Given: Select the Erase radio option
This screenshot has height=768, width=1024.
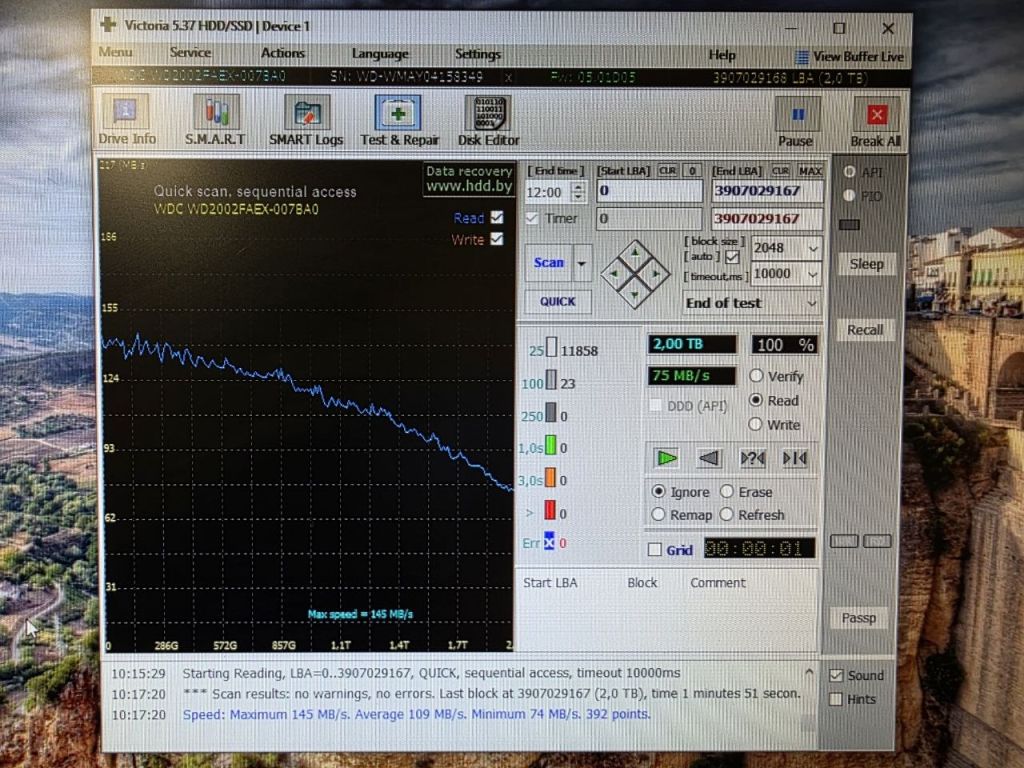Looking at the screenshot, I should coord(727,491).
